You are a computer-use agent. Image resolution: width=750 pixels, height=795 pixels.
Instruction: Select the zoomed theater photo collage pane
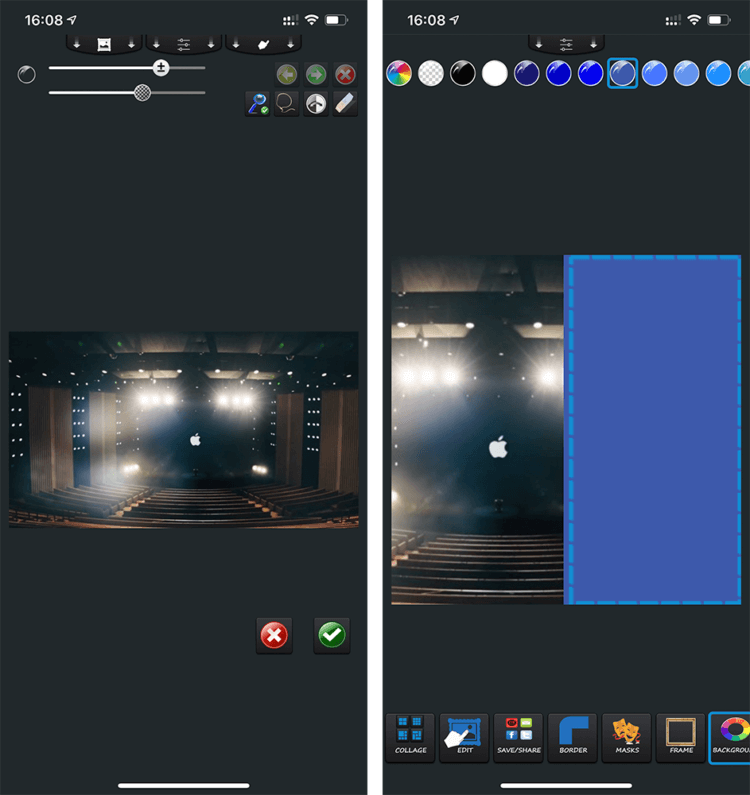tap(477, 429)
